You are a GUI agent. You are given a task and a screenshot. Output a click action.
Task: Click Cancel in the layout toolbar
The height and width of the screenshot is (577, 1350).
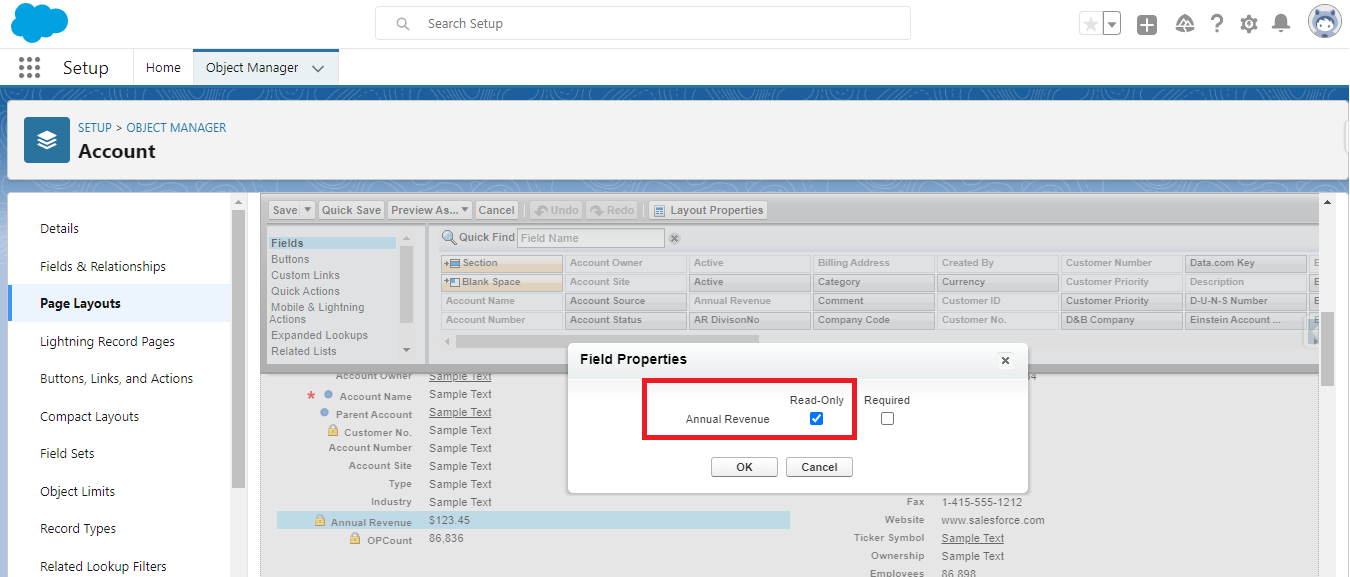(496, 210)
